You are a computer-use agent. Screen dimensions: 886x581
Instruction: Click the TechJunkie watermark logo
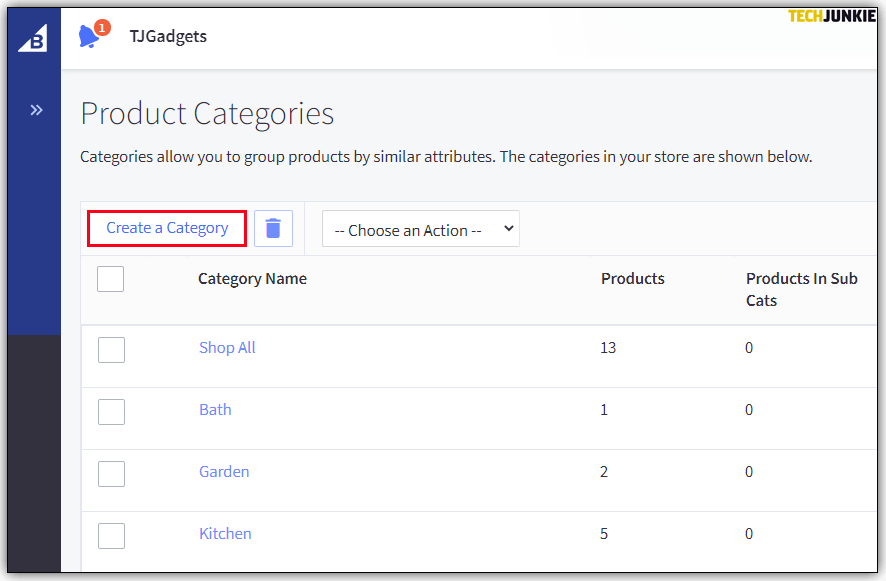point(830,16)
